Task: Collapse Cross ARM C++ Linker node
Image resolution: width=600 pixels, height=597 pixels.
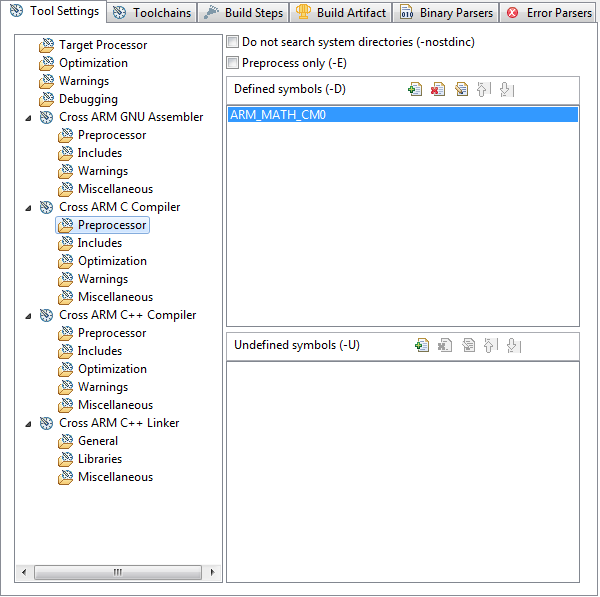Action: (28, 424)
